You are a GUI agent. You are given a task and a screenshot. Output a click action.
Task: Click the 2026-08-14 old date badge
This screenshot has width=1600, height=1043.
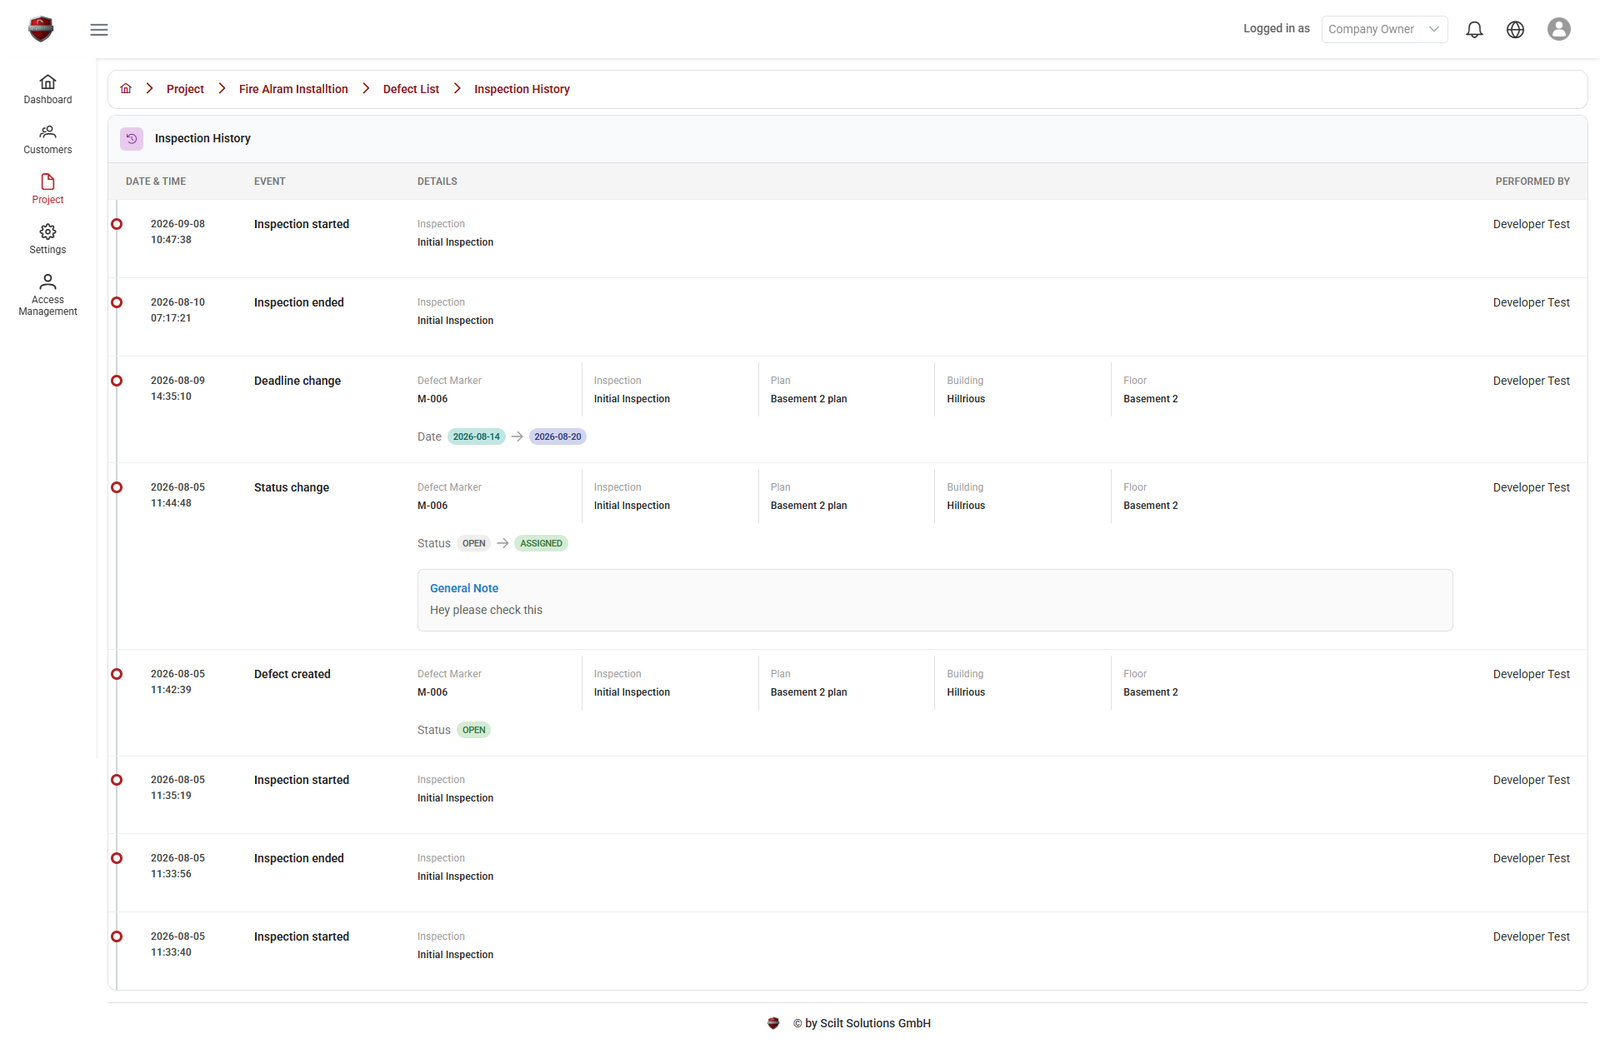(x=476, y=437)
